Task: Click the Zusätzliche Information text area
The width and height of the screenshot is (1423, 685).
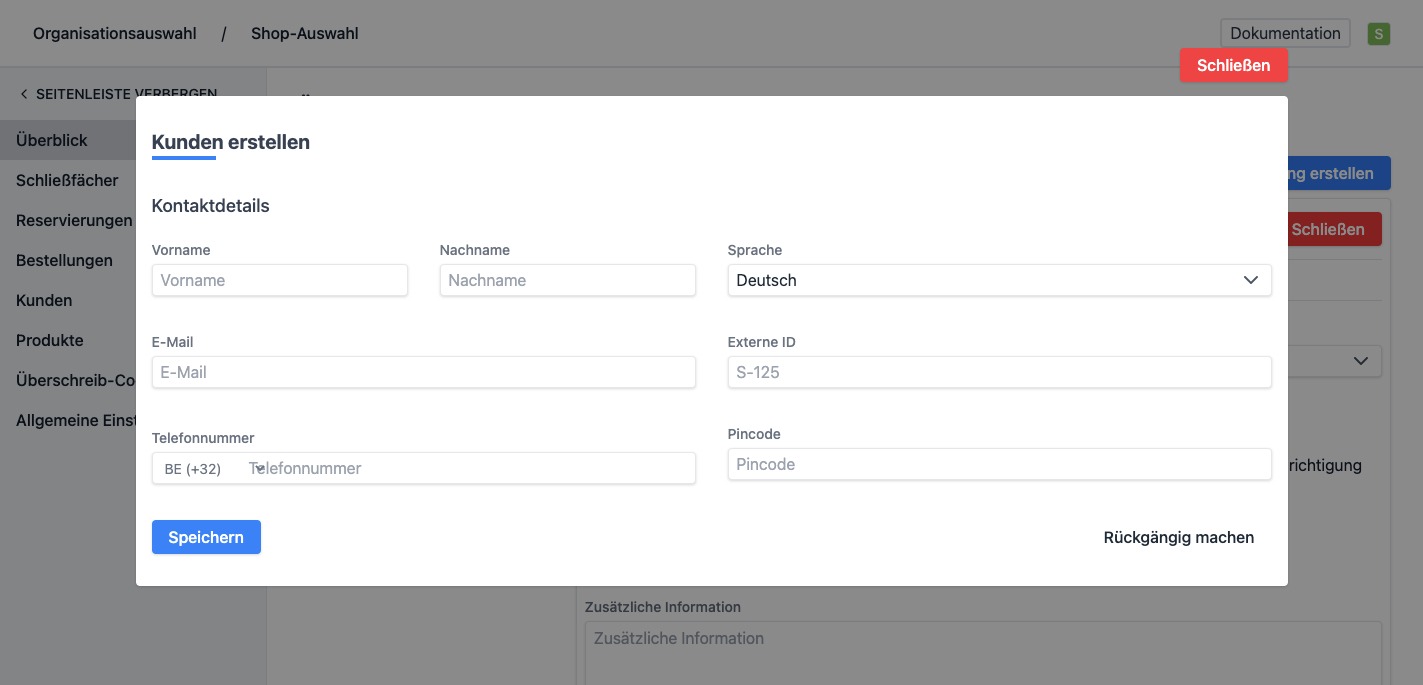Action: [x=982, y=650]
